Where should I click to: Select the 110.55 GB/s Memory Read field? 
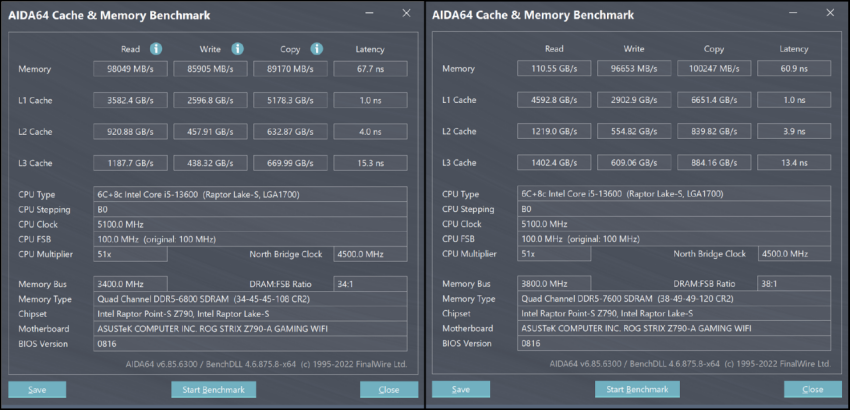[x=554, y=69]
